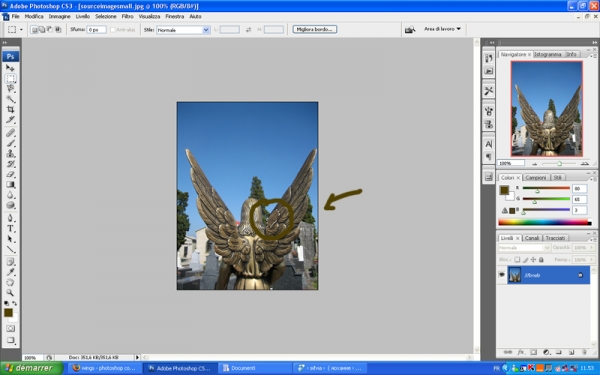Select the Healing Brush tool
600x375 pixels.
[10, 133]
